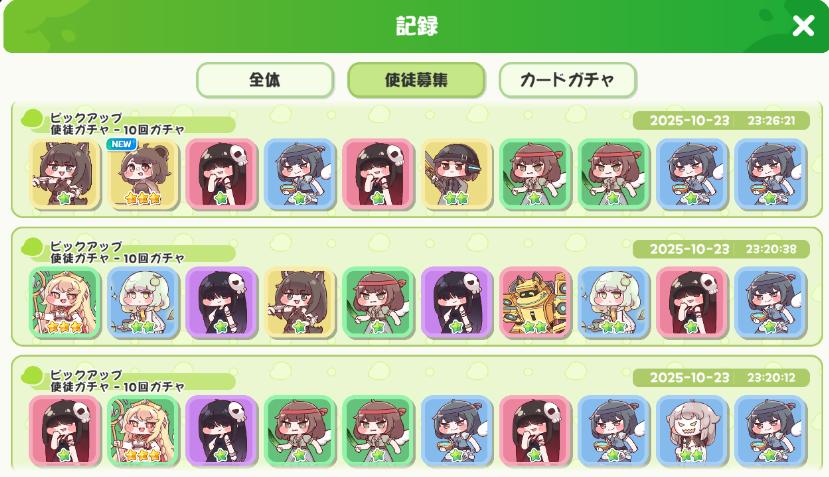Click the first pink skull girl in bottom row

(65, 431)
